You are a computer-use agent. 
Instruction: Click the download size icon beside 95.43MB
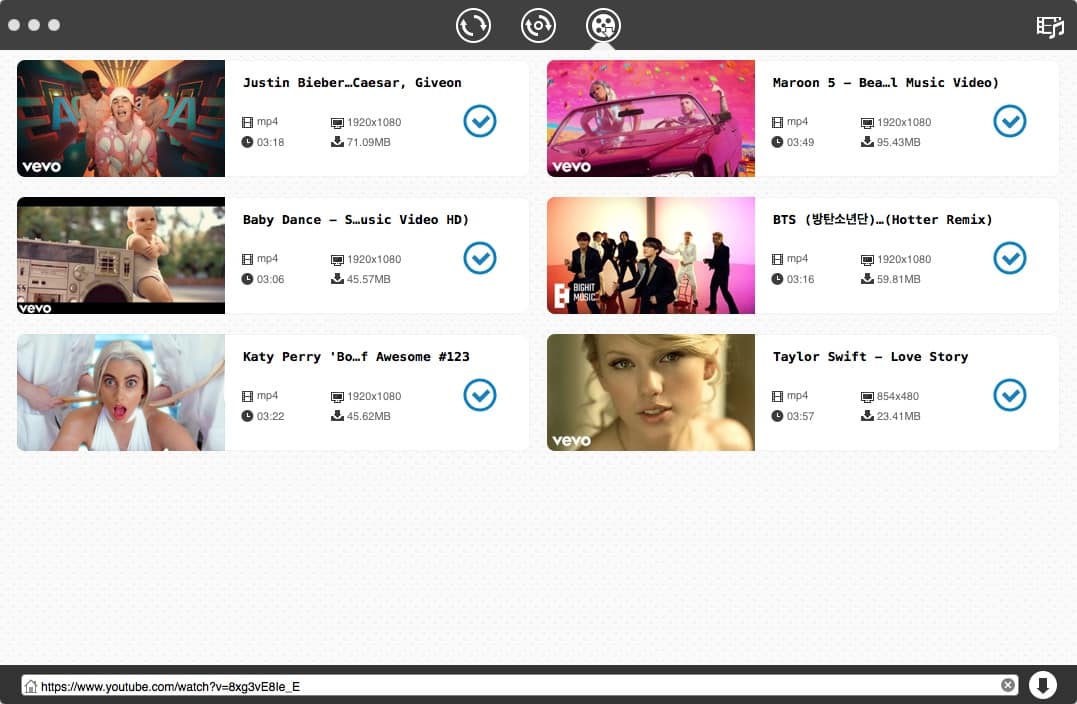pyautogui.click(x=868, y=142)
